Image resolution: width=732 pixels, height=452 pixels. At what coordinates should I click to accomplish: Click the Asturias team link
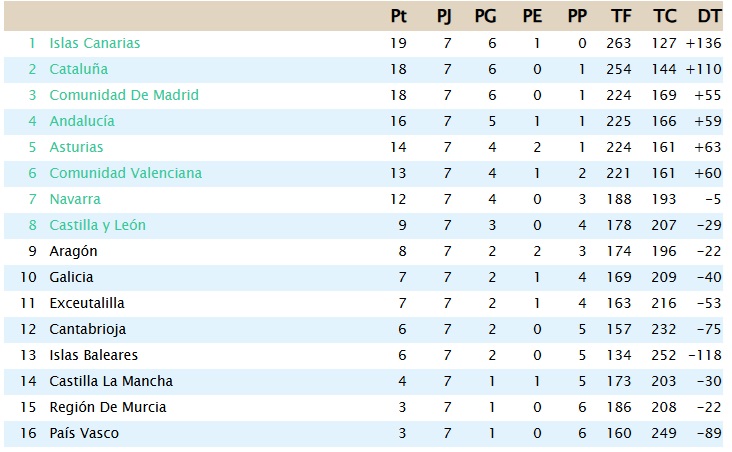point(76,147)
